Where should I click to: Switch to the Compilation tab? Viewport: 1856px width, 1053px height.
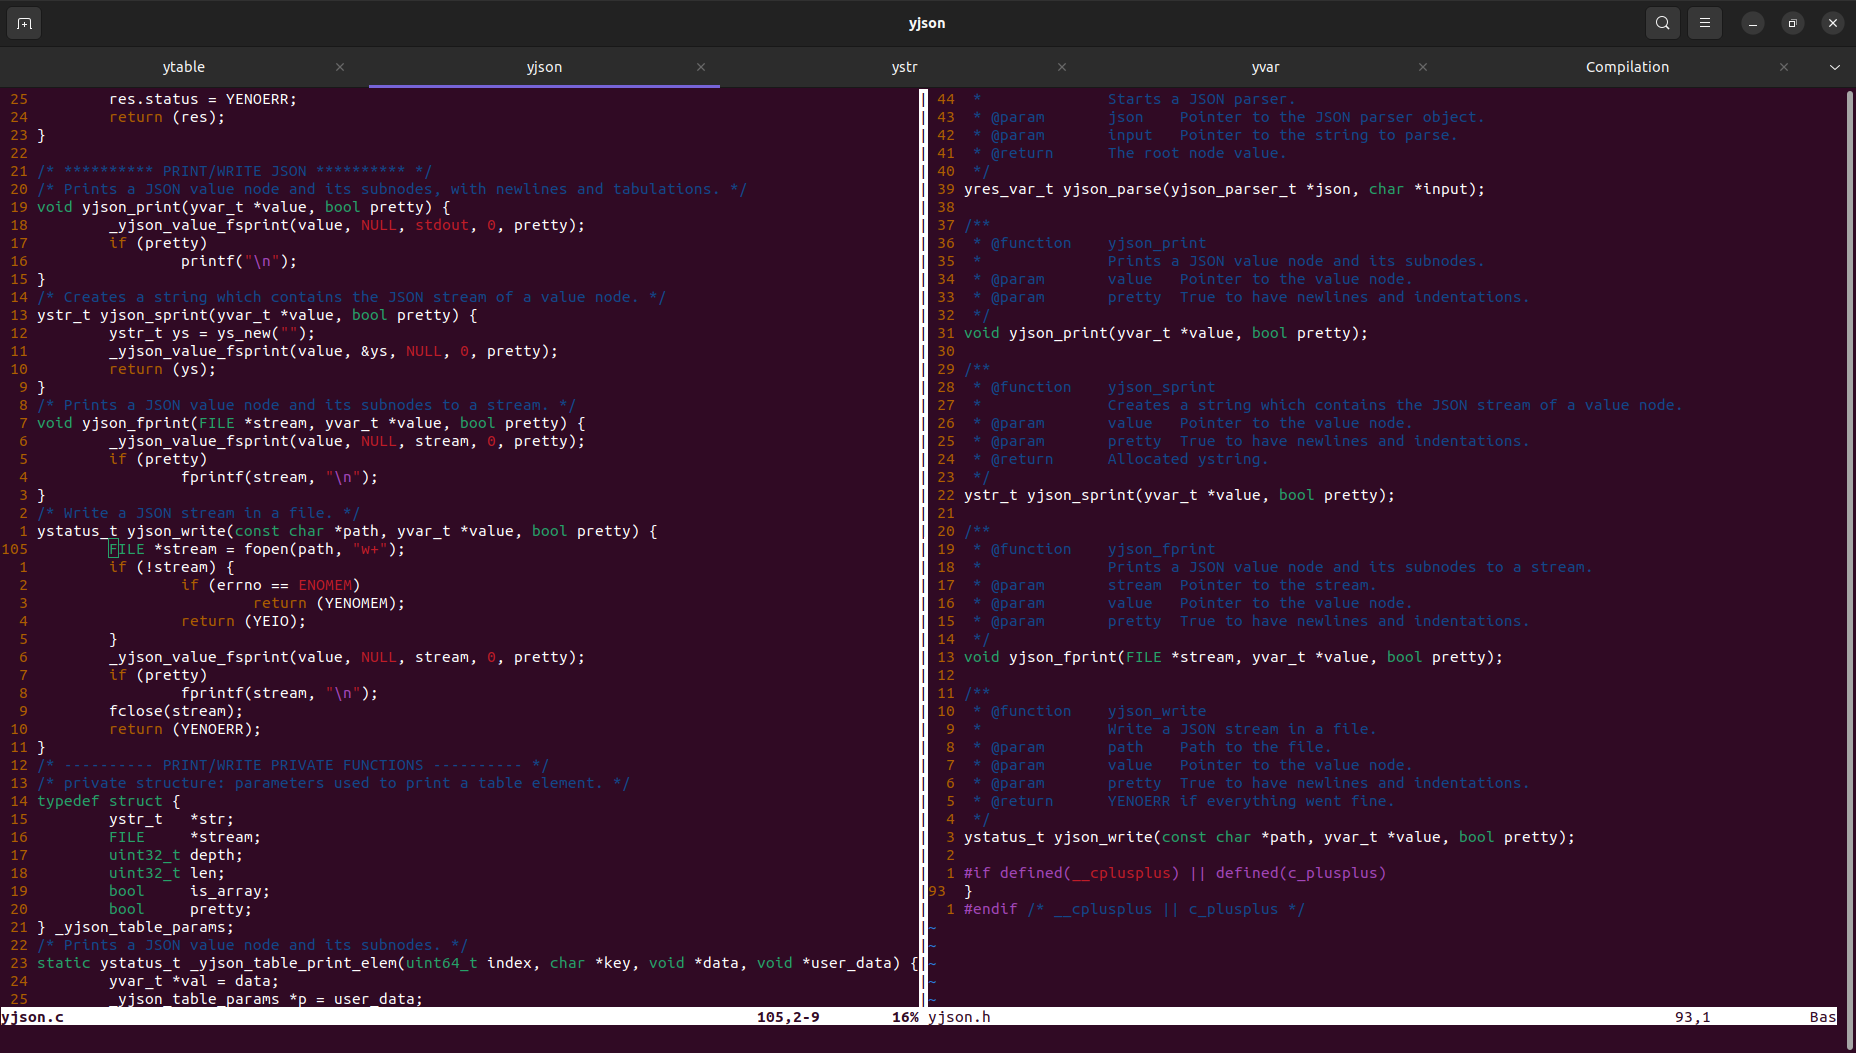coord(1627,67)
